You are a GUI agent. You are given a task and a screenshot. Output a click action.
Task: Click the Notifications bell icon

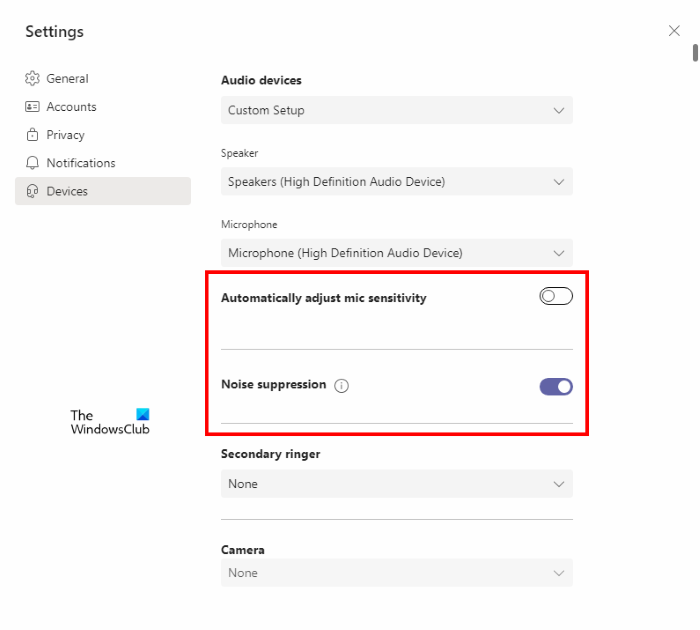32,163
